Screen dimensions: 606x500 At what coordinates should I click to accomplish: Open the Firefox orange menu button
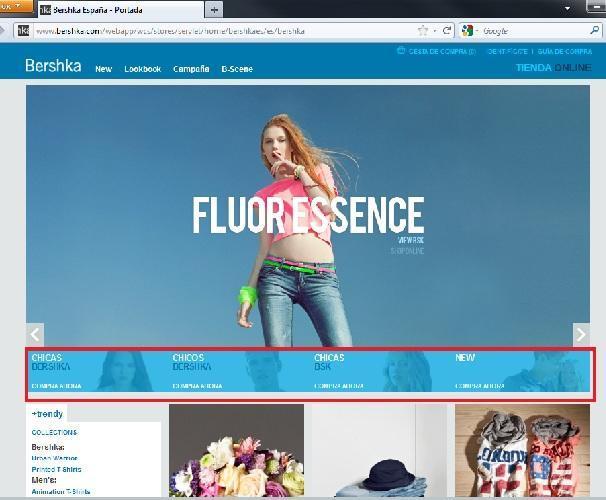click(15, 6)
